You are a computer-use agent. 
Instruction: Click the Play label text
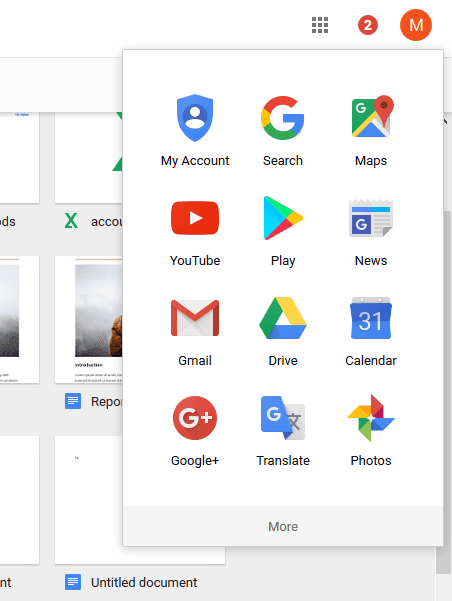283,261
